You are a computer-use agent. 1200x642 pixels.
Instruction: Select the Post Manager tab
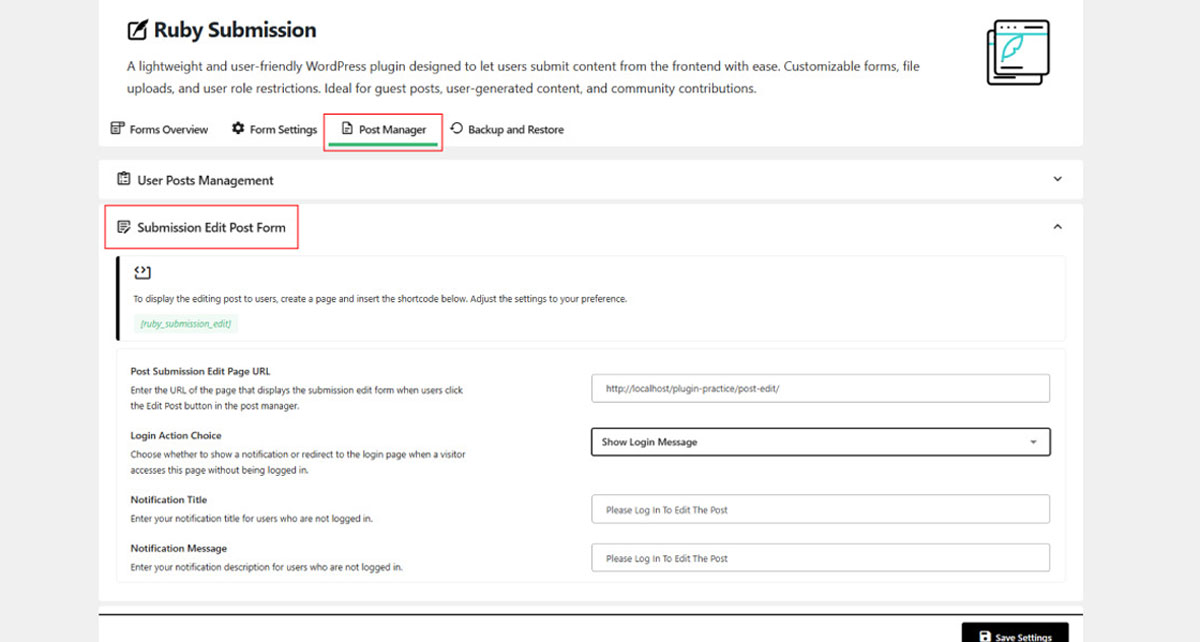pos(383,129)
